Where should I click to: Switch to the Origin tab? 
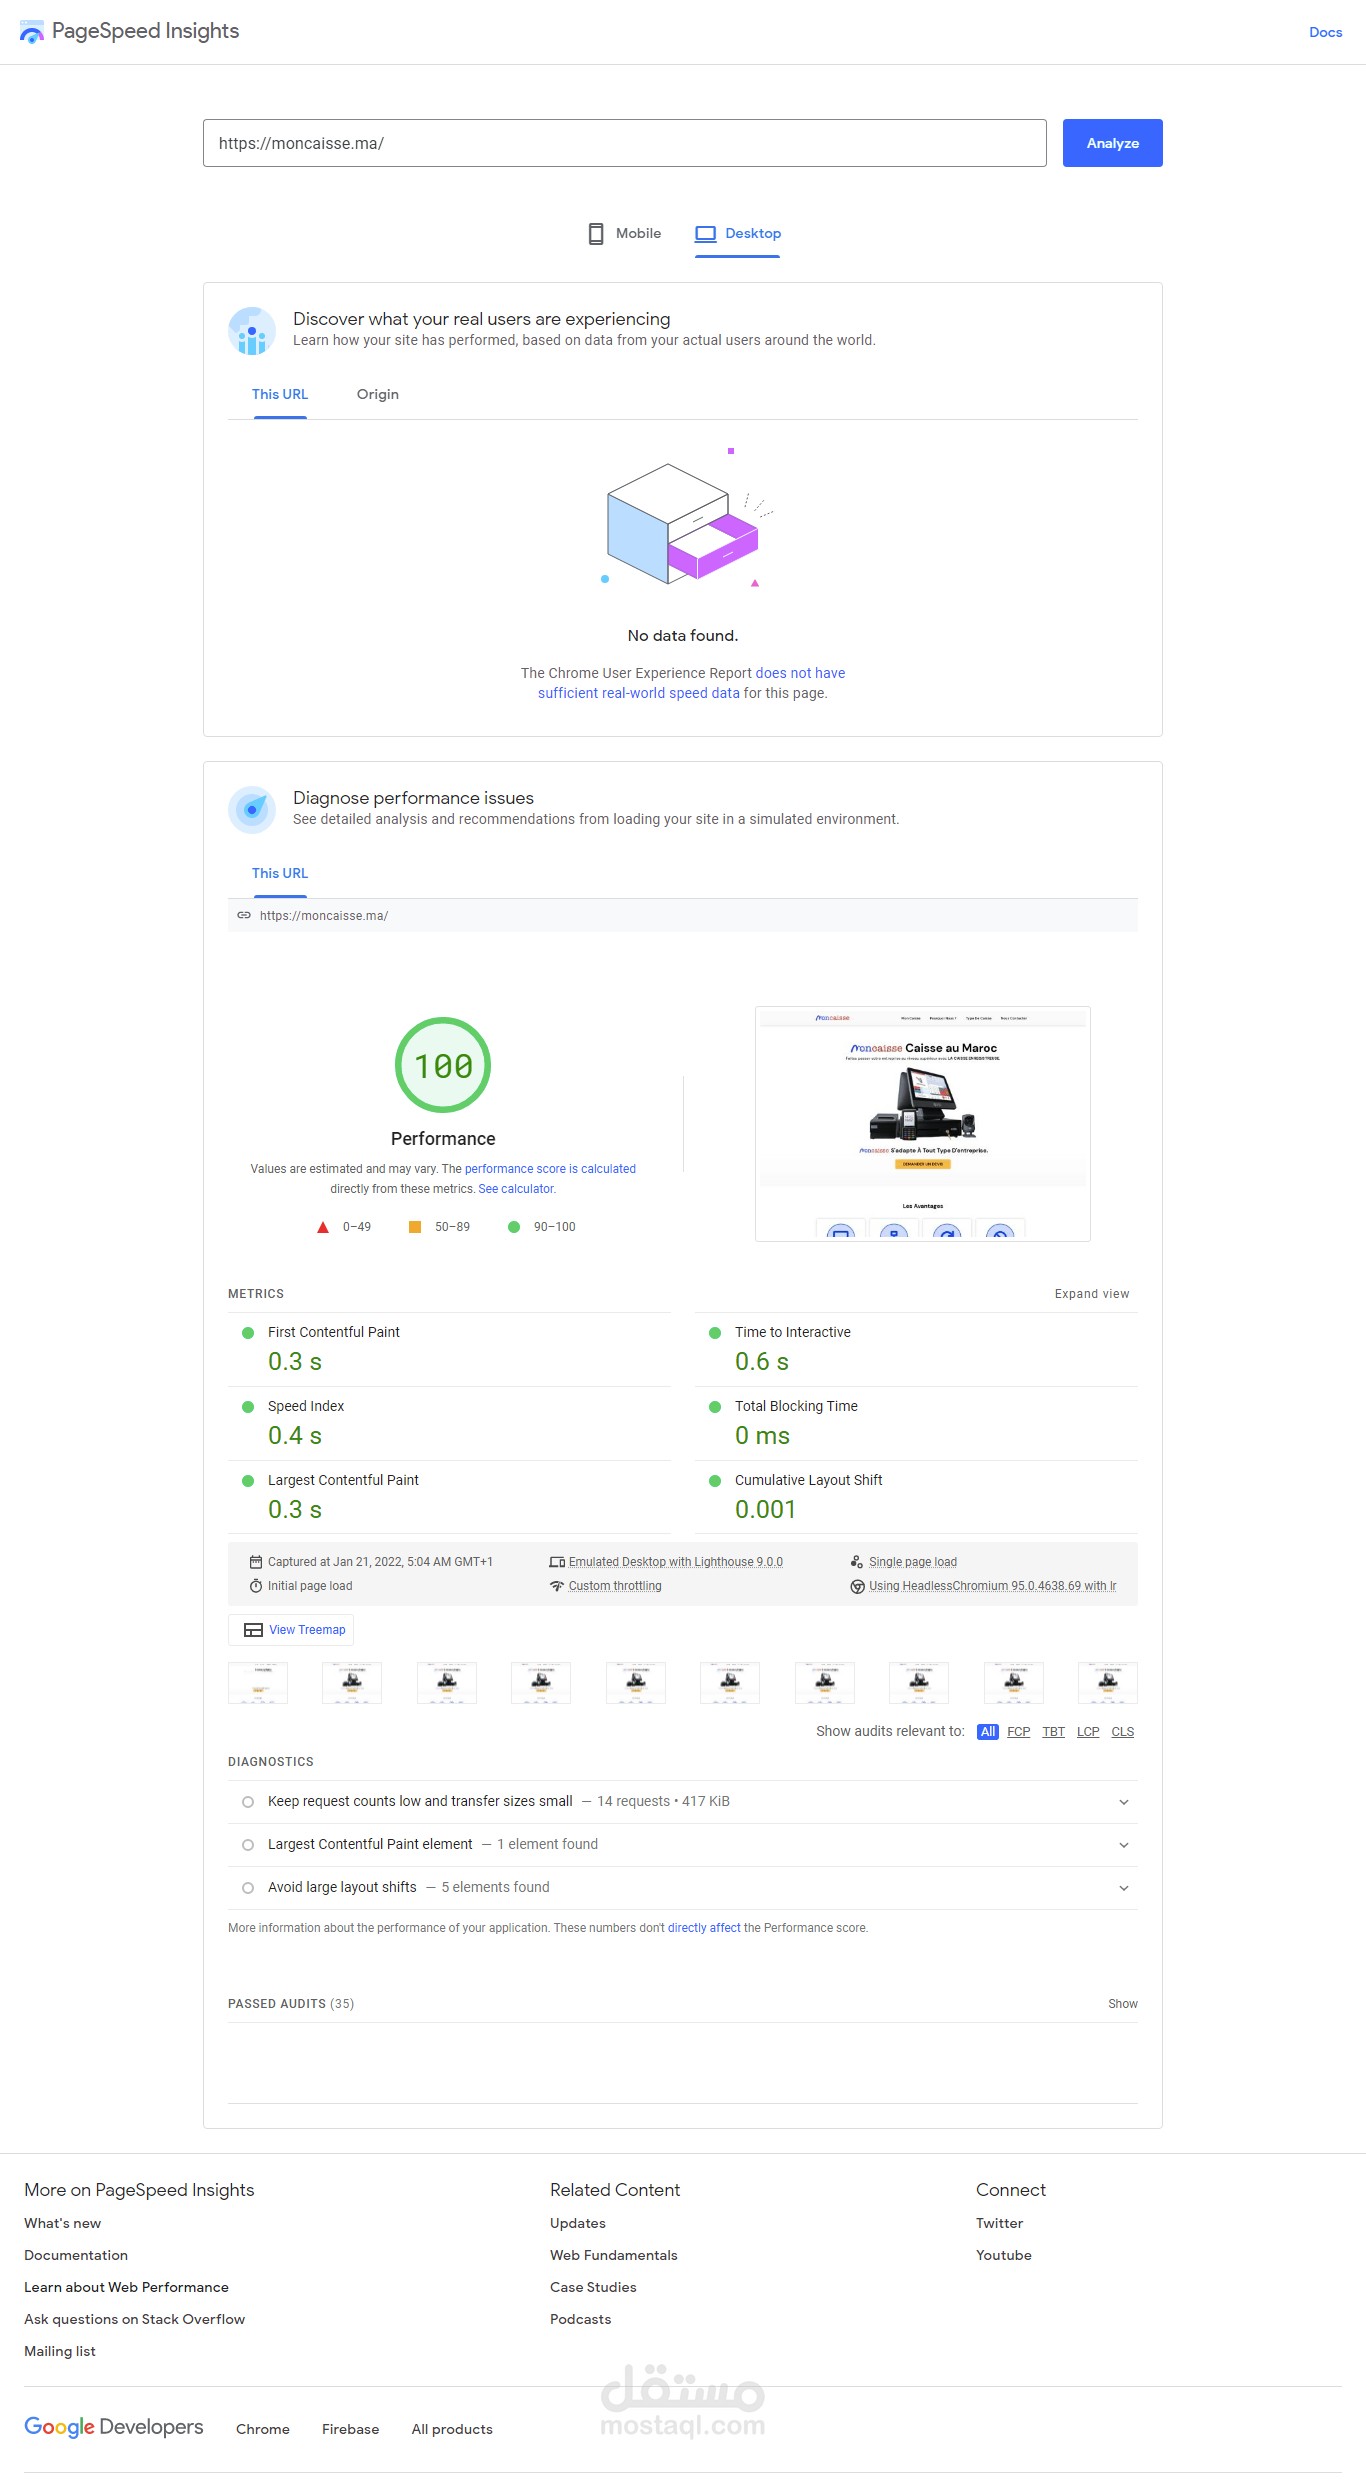coord(378,394)
